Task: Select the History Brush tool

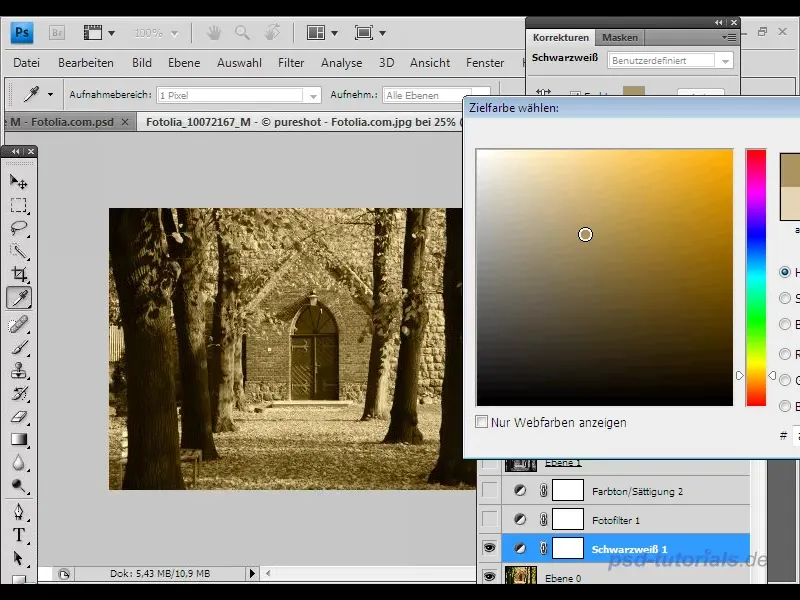Action: (19, 394)
